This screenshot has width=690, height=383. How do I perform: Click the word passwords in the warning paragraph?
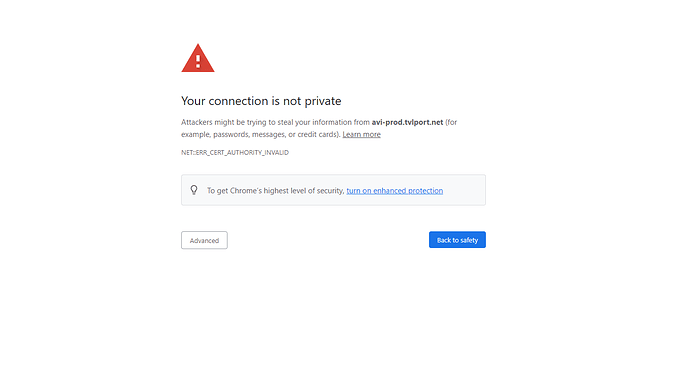[231, 135]
